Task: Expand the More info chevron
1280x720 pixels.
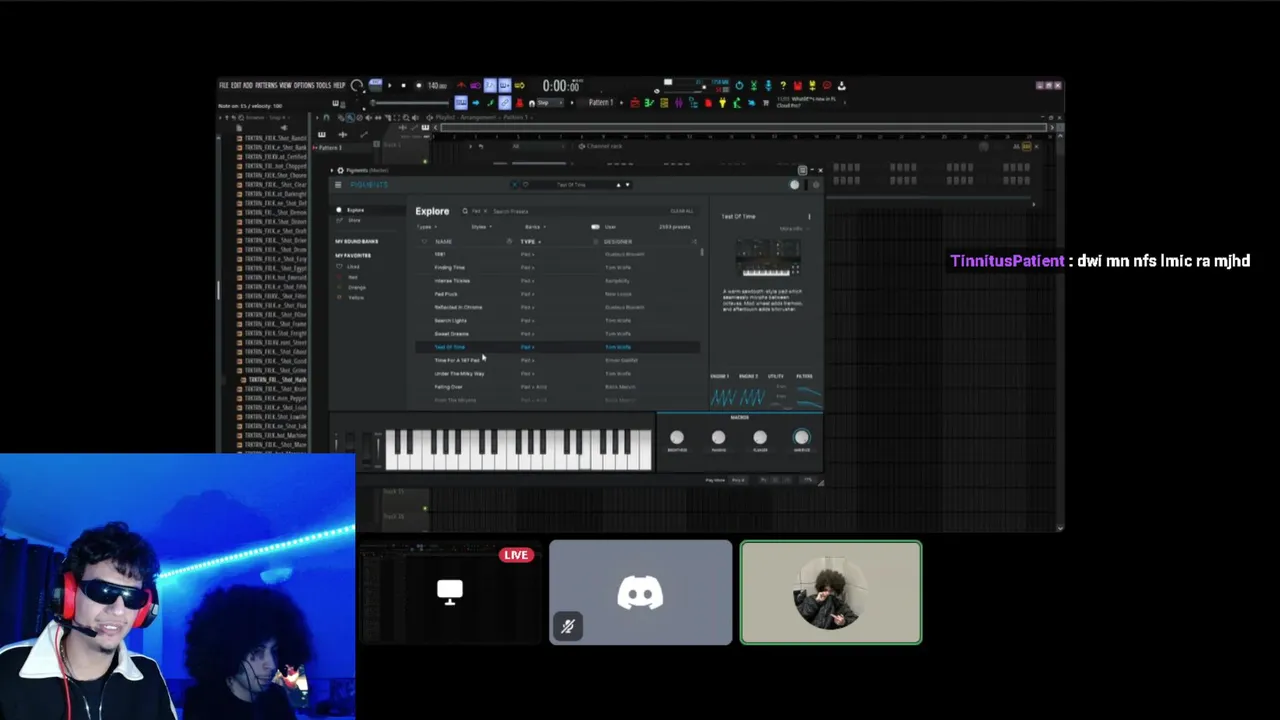Action: click(x=807, y=229)
